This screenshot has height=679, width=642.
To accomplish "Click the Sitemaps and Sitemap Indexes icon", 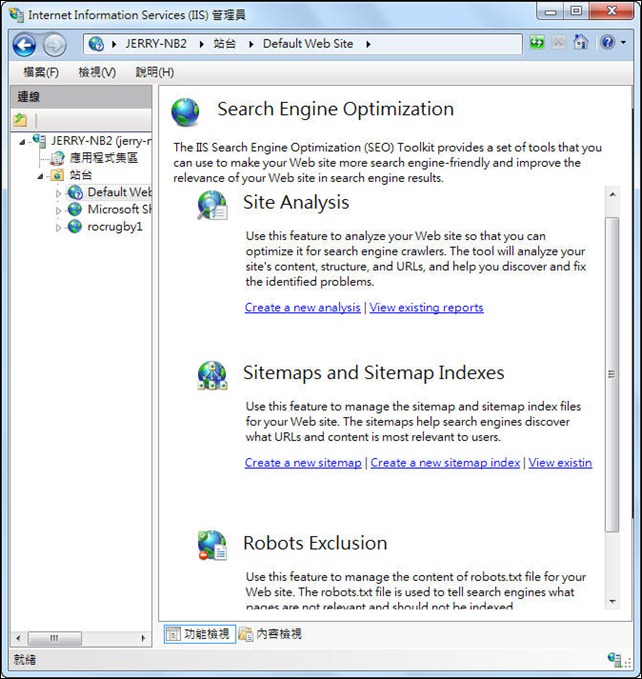I will click(212, 375).
